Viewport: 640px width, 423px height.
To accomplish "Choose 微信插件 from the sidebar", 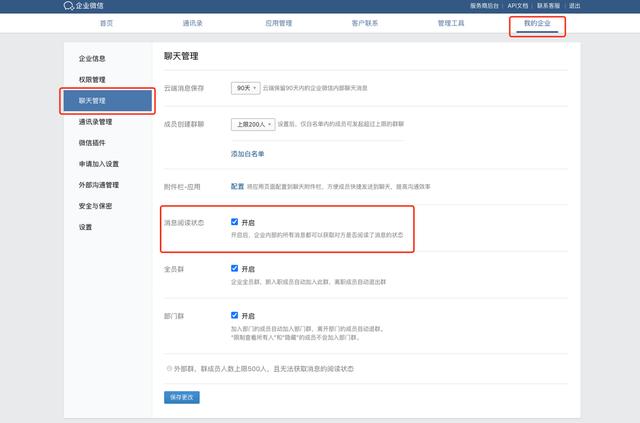I will coord(92,143).
